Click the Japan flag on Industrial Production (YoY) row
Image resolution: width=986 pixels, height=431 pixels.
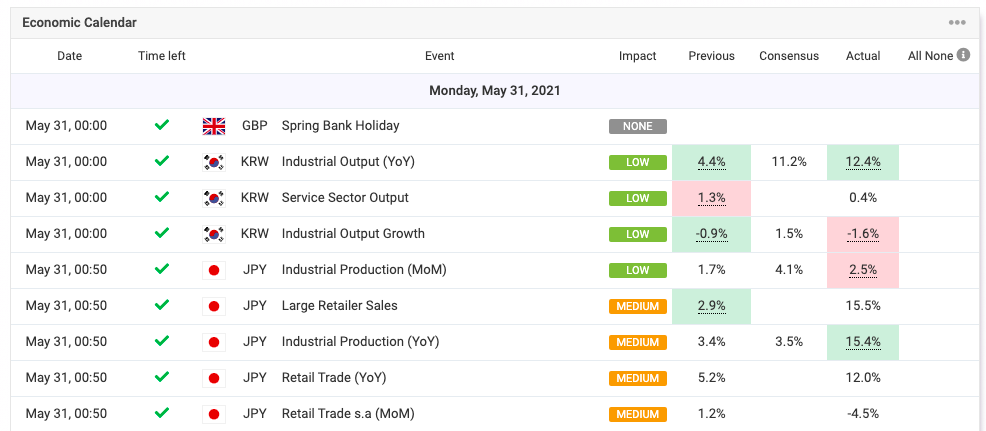pos(214,342)
